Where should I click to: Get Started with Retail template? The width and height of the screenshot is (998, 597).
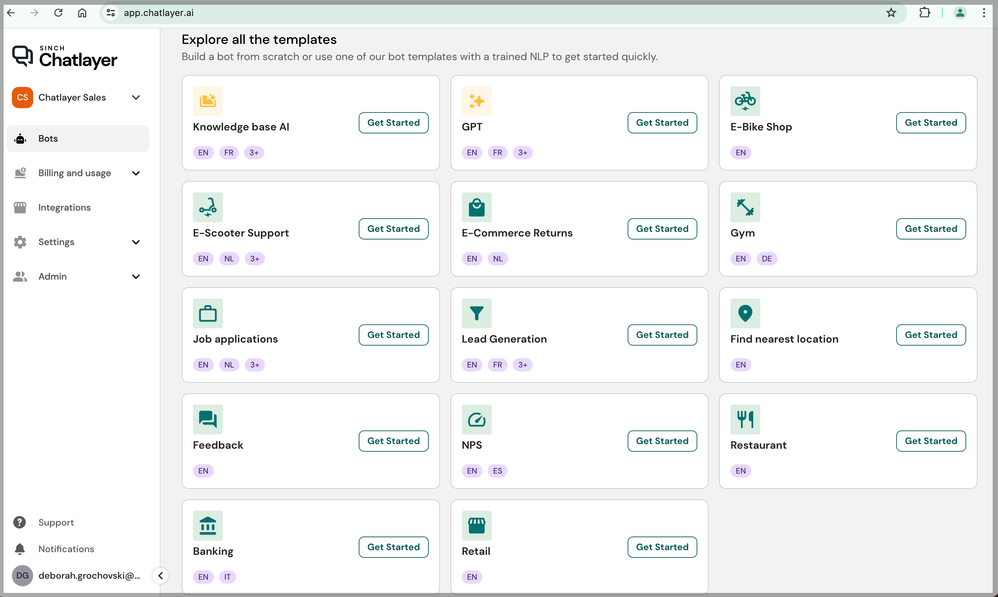(x=662, y=547)
